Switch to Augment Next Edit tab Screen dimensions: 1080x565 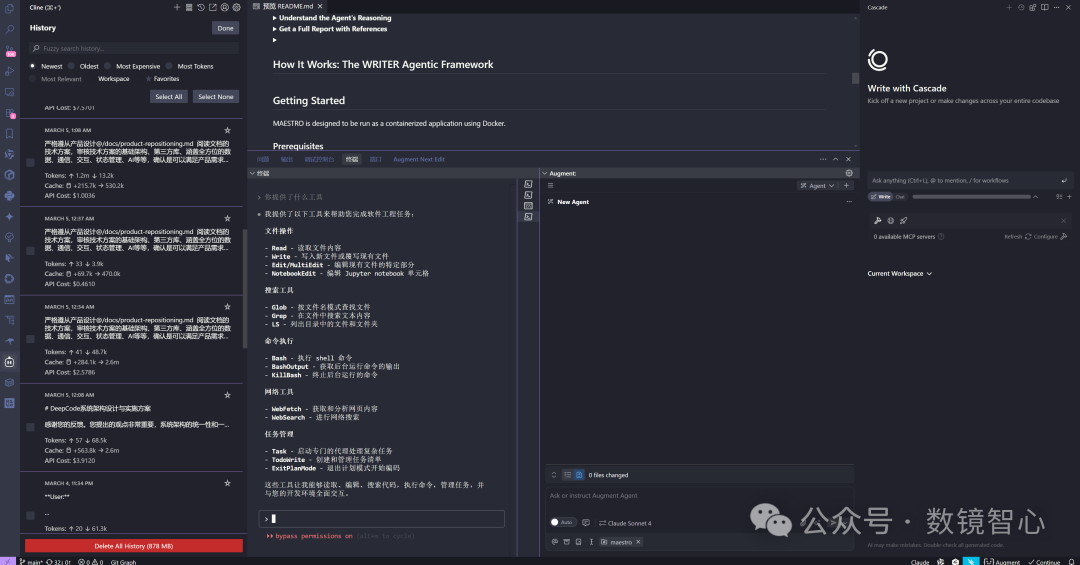[x=419, y=159]
